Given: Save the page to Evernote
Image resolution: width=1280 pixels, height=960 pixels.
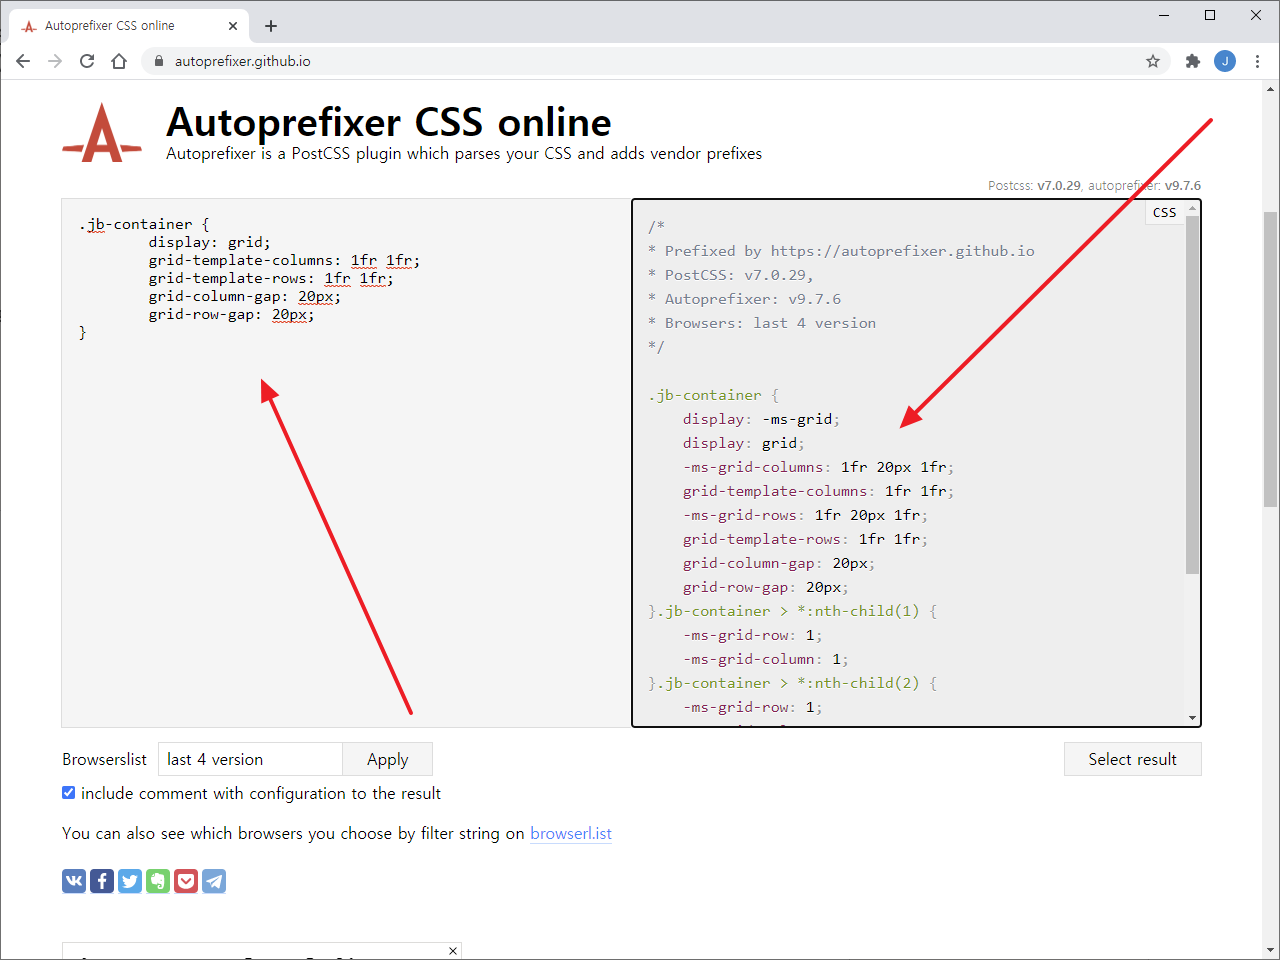Looking at the screenshot, I should [x=158, y=881].
